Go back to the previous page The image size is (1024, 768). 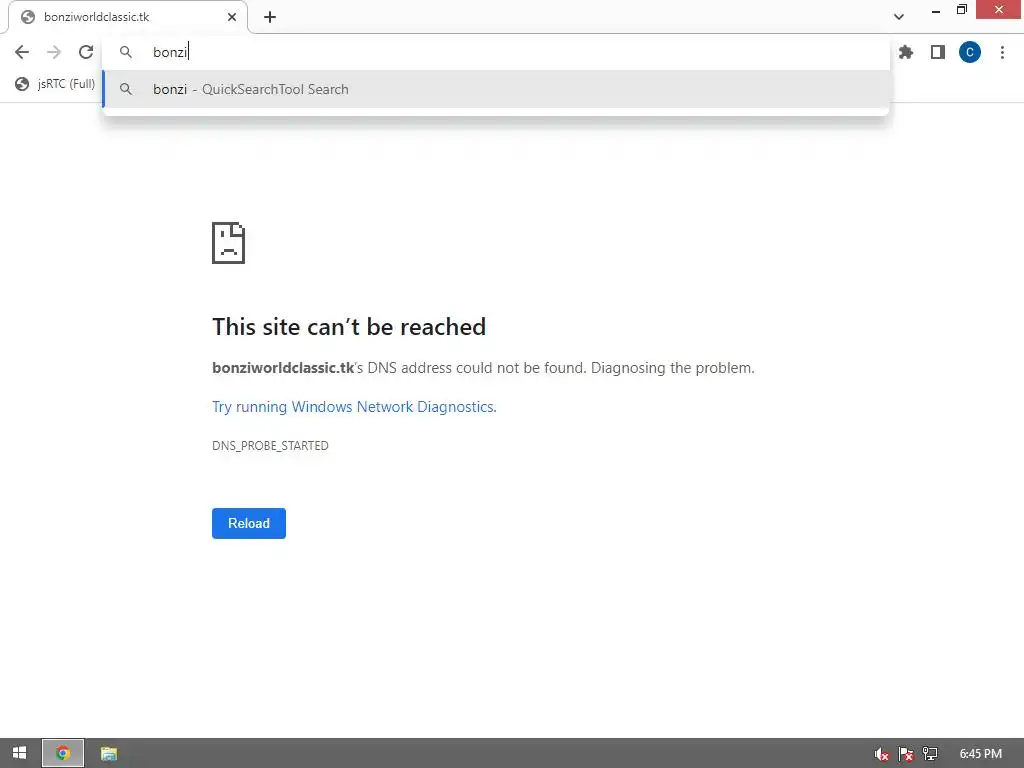tap(22, 52)
